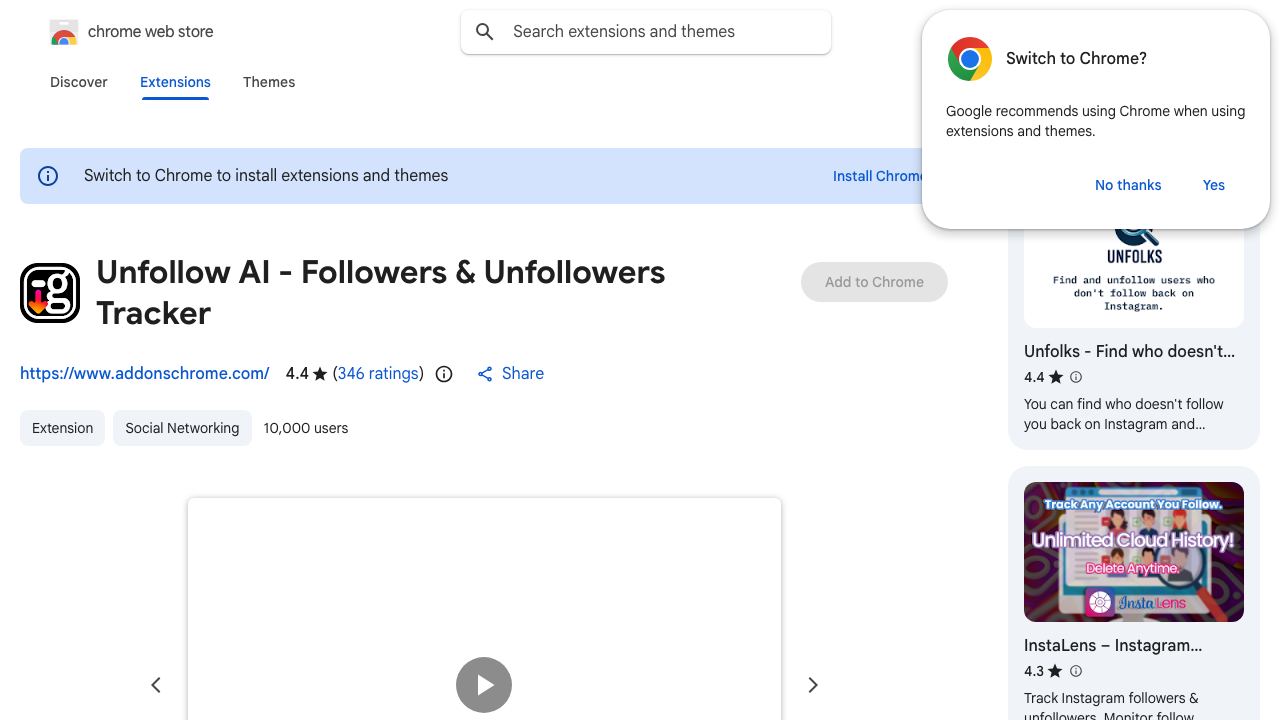Click the ratings info icon beside 346 ratings
1280x720 pixels.
click(444, 374)
